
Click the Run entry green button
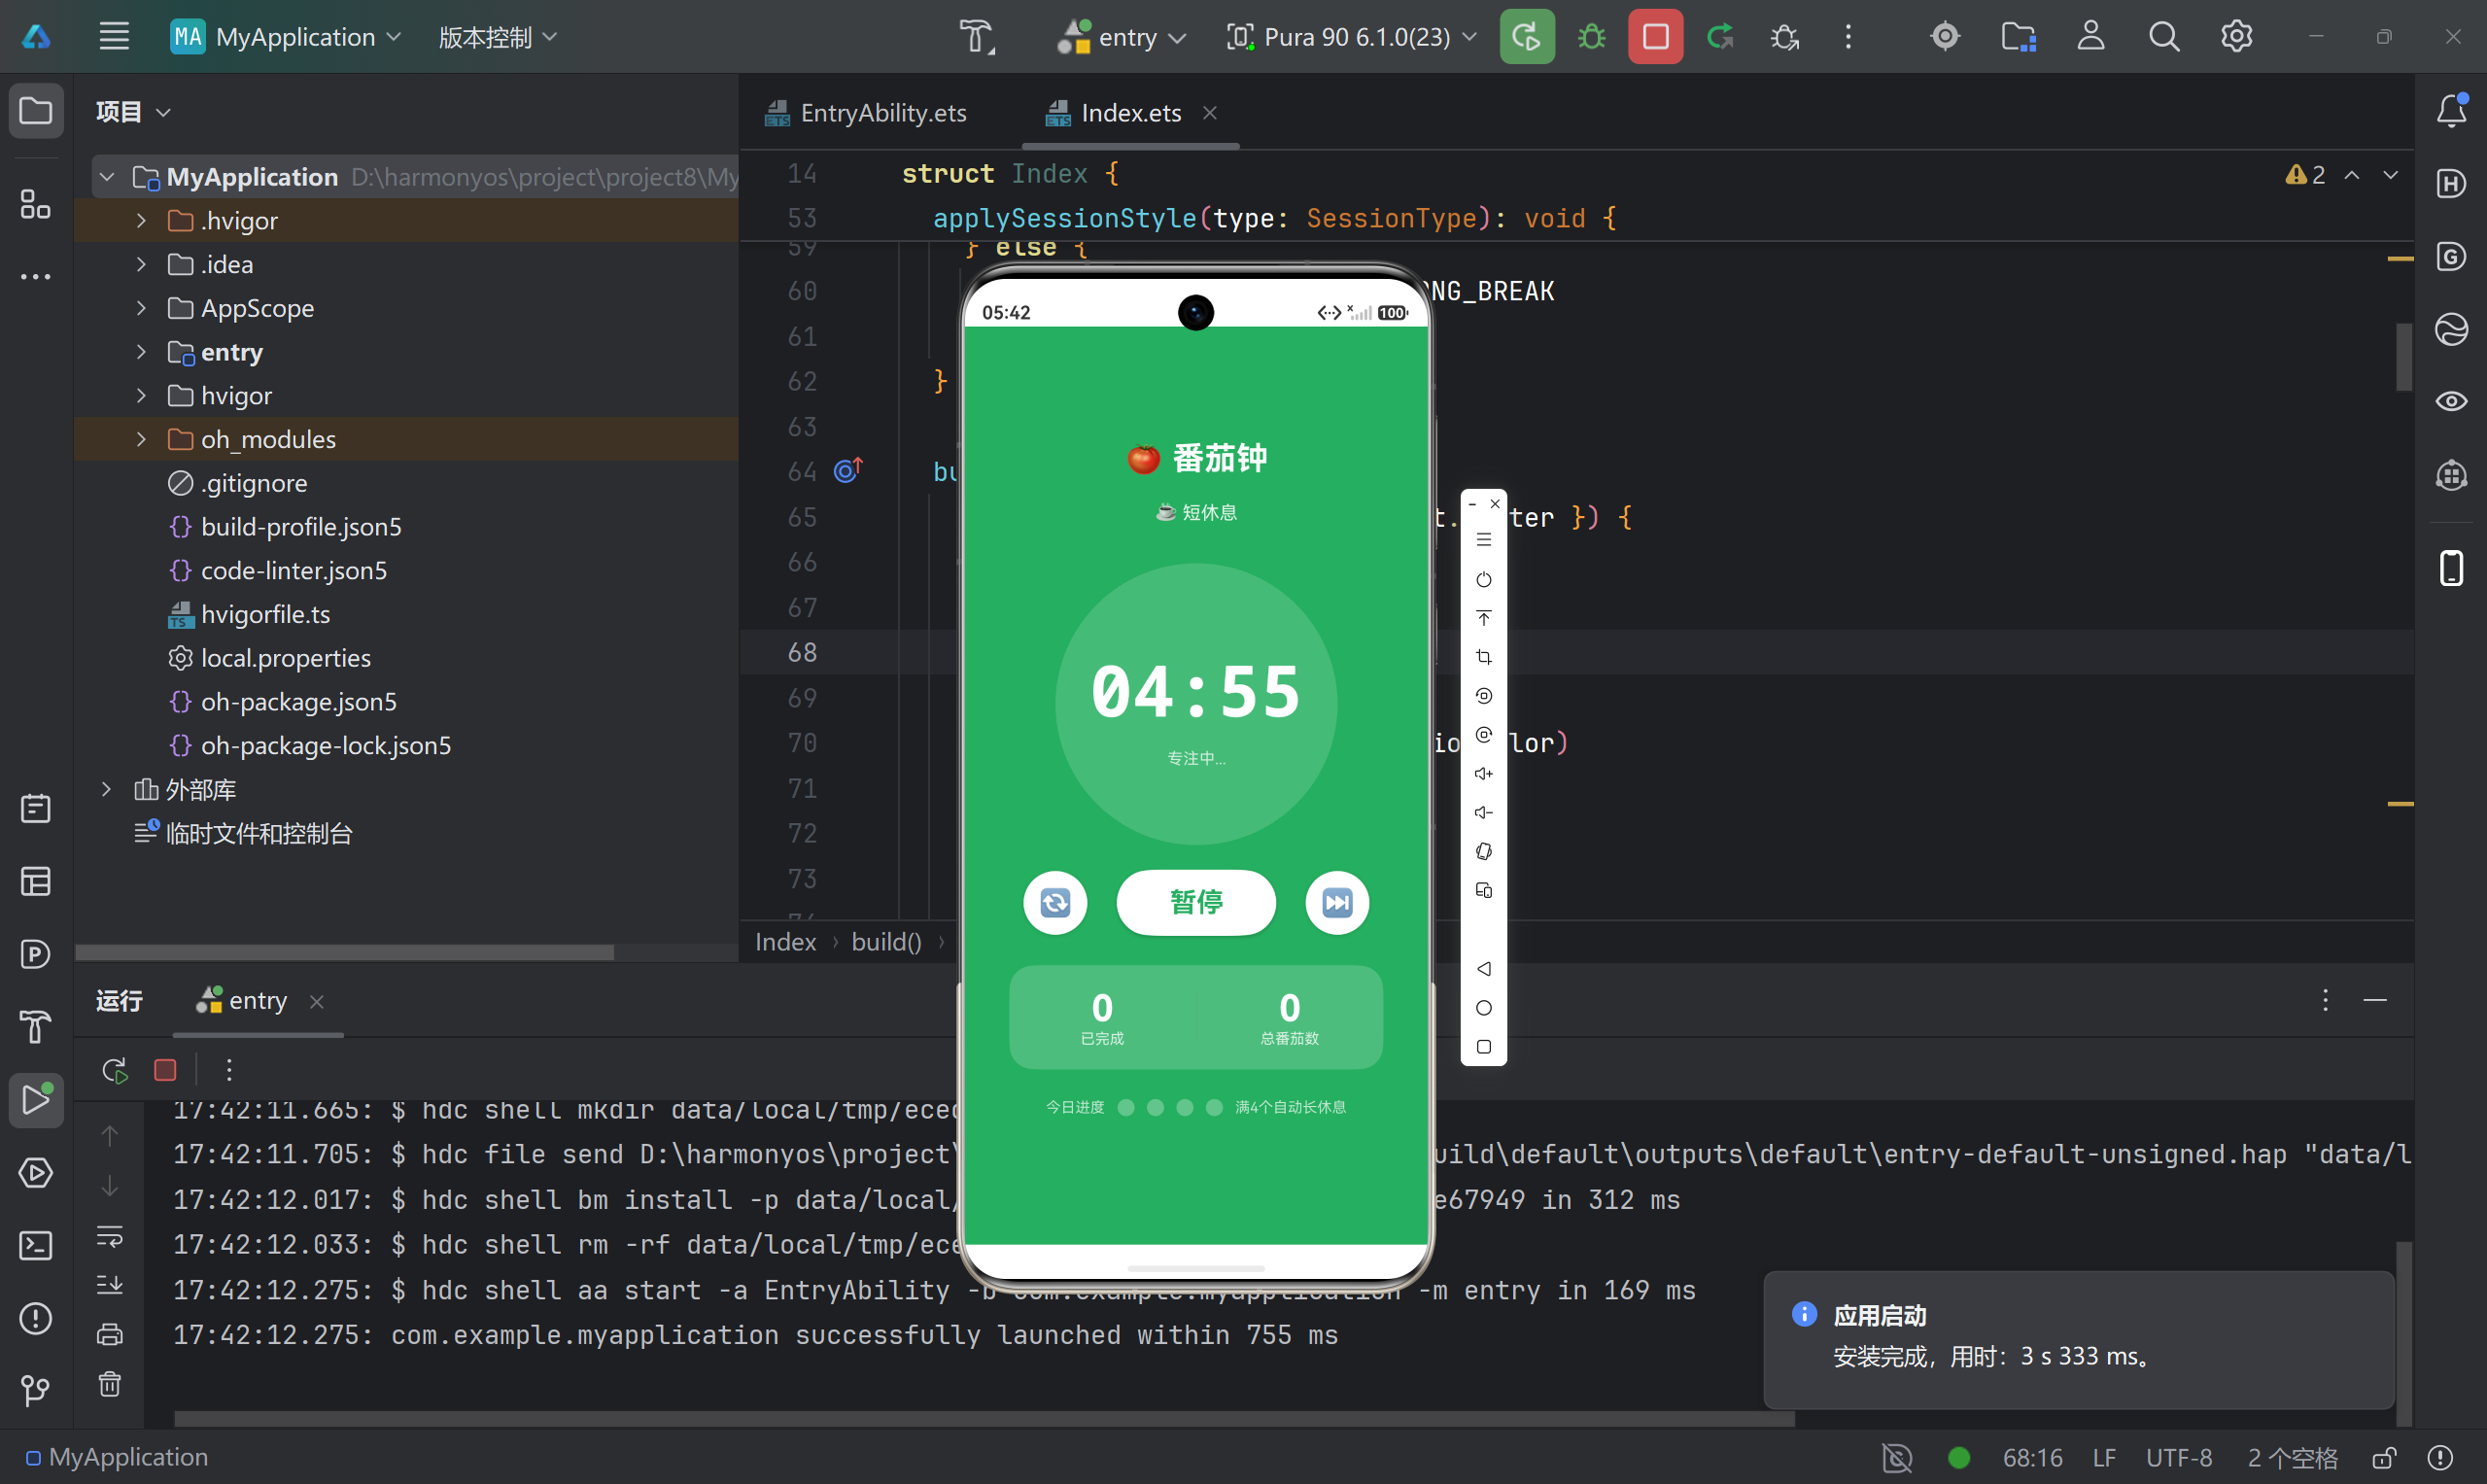pos(1526,37)
